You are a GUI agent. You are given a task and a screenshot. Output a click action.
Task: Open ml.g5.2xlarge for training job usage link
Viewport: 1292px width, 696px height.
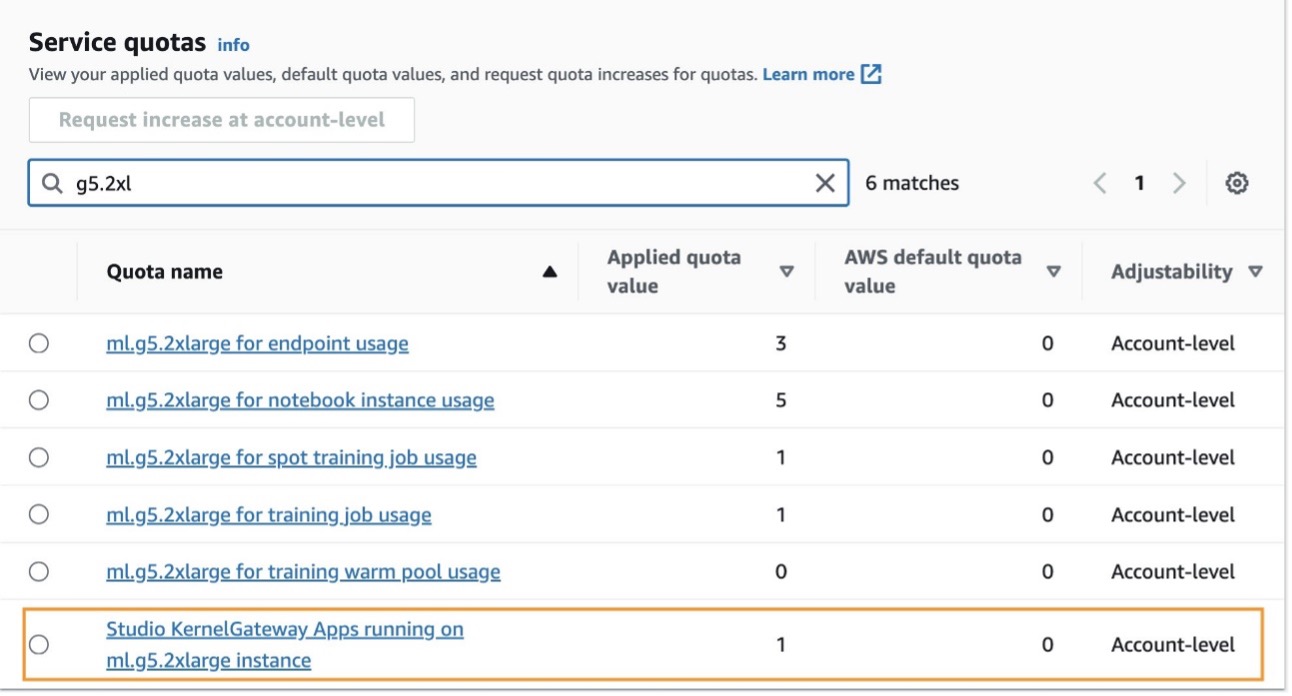click(x=269, y=515)
